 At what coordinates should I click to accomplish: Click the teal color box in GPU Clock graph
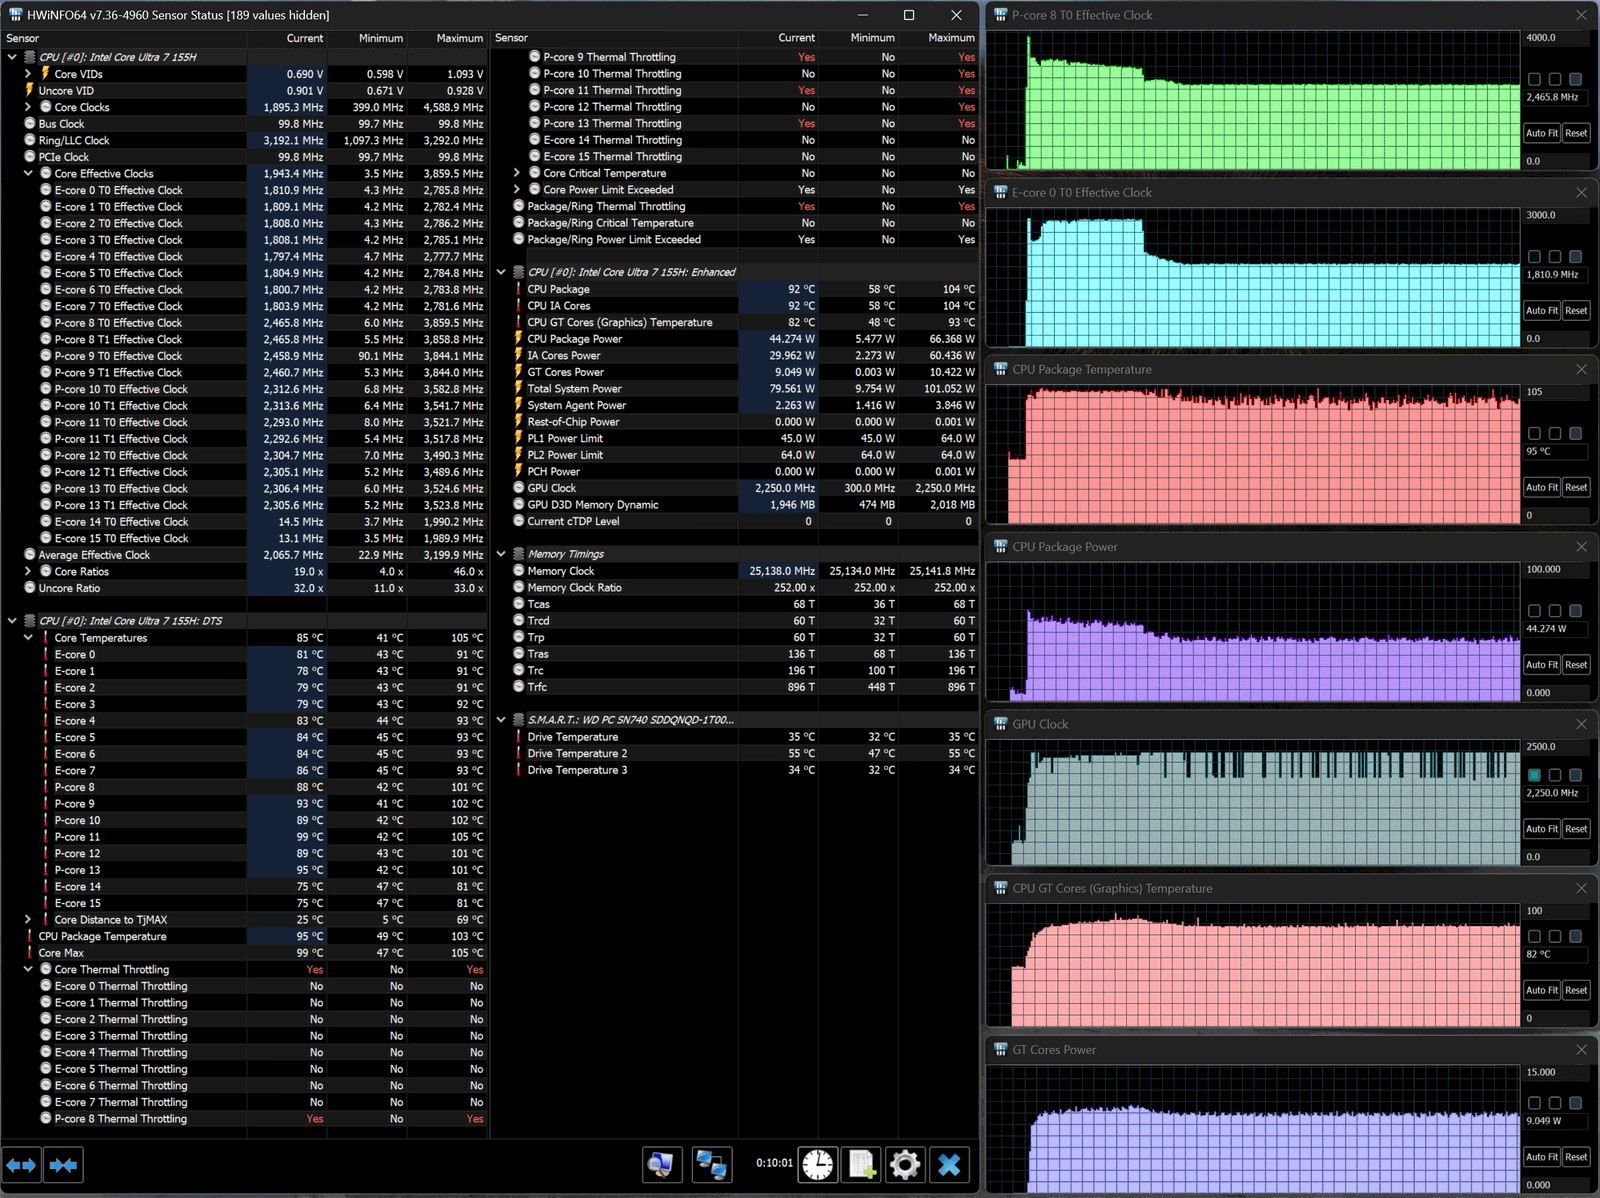tap(1534, 775)
